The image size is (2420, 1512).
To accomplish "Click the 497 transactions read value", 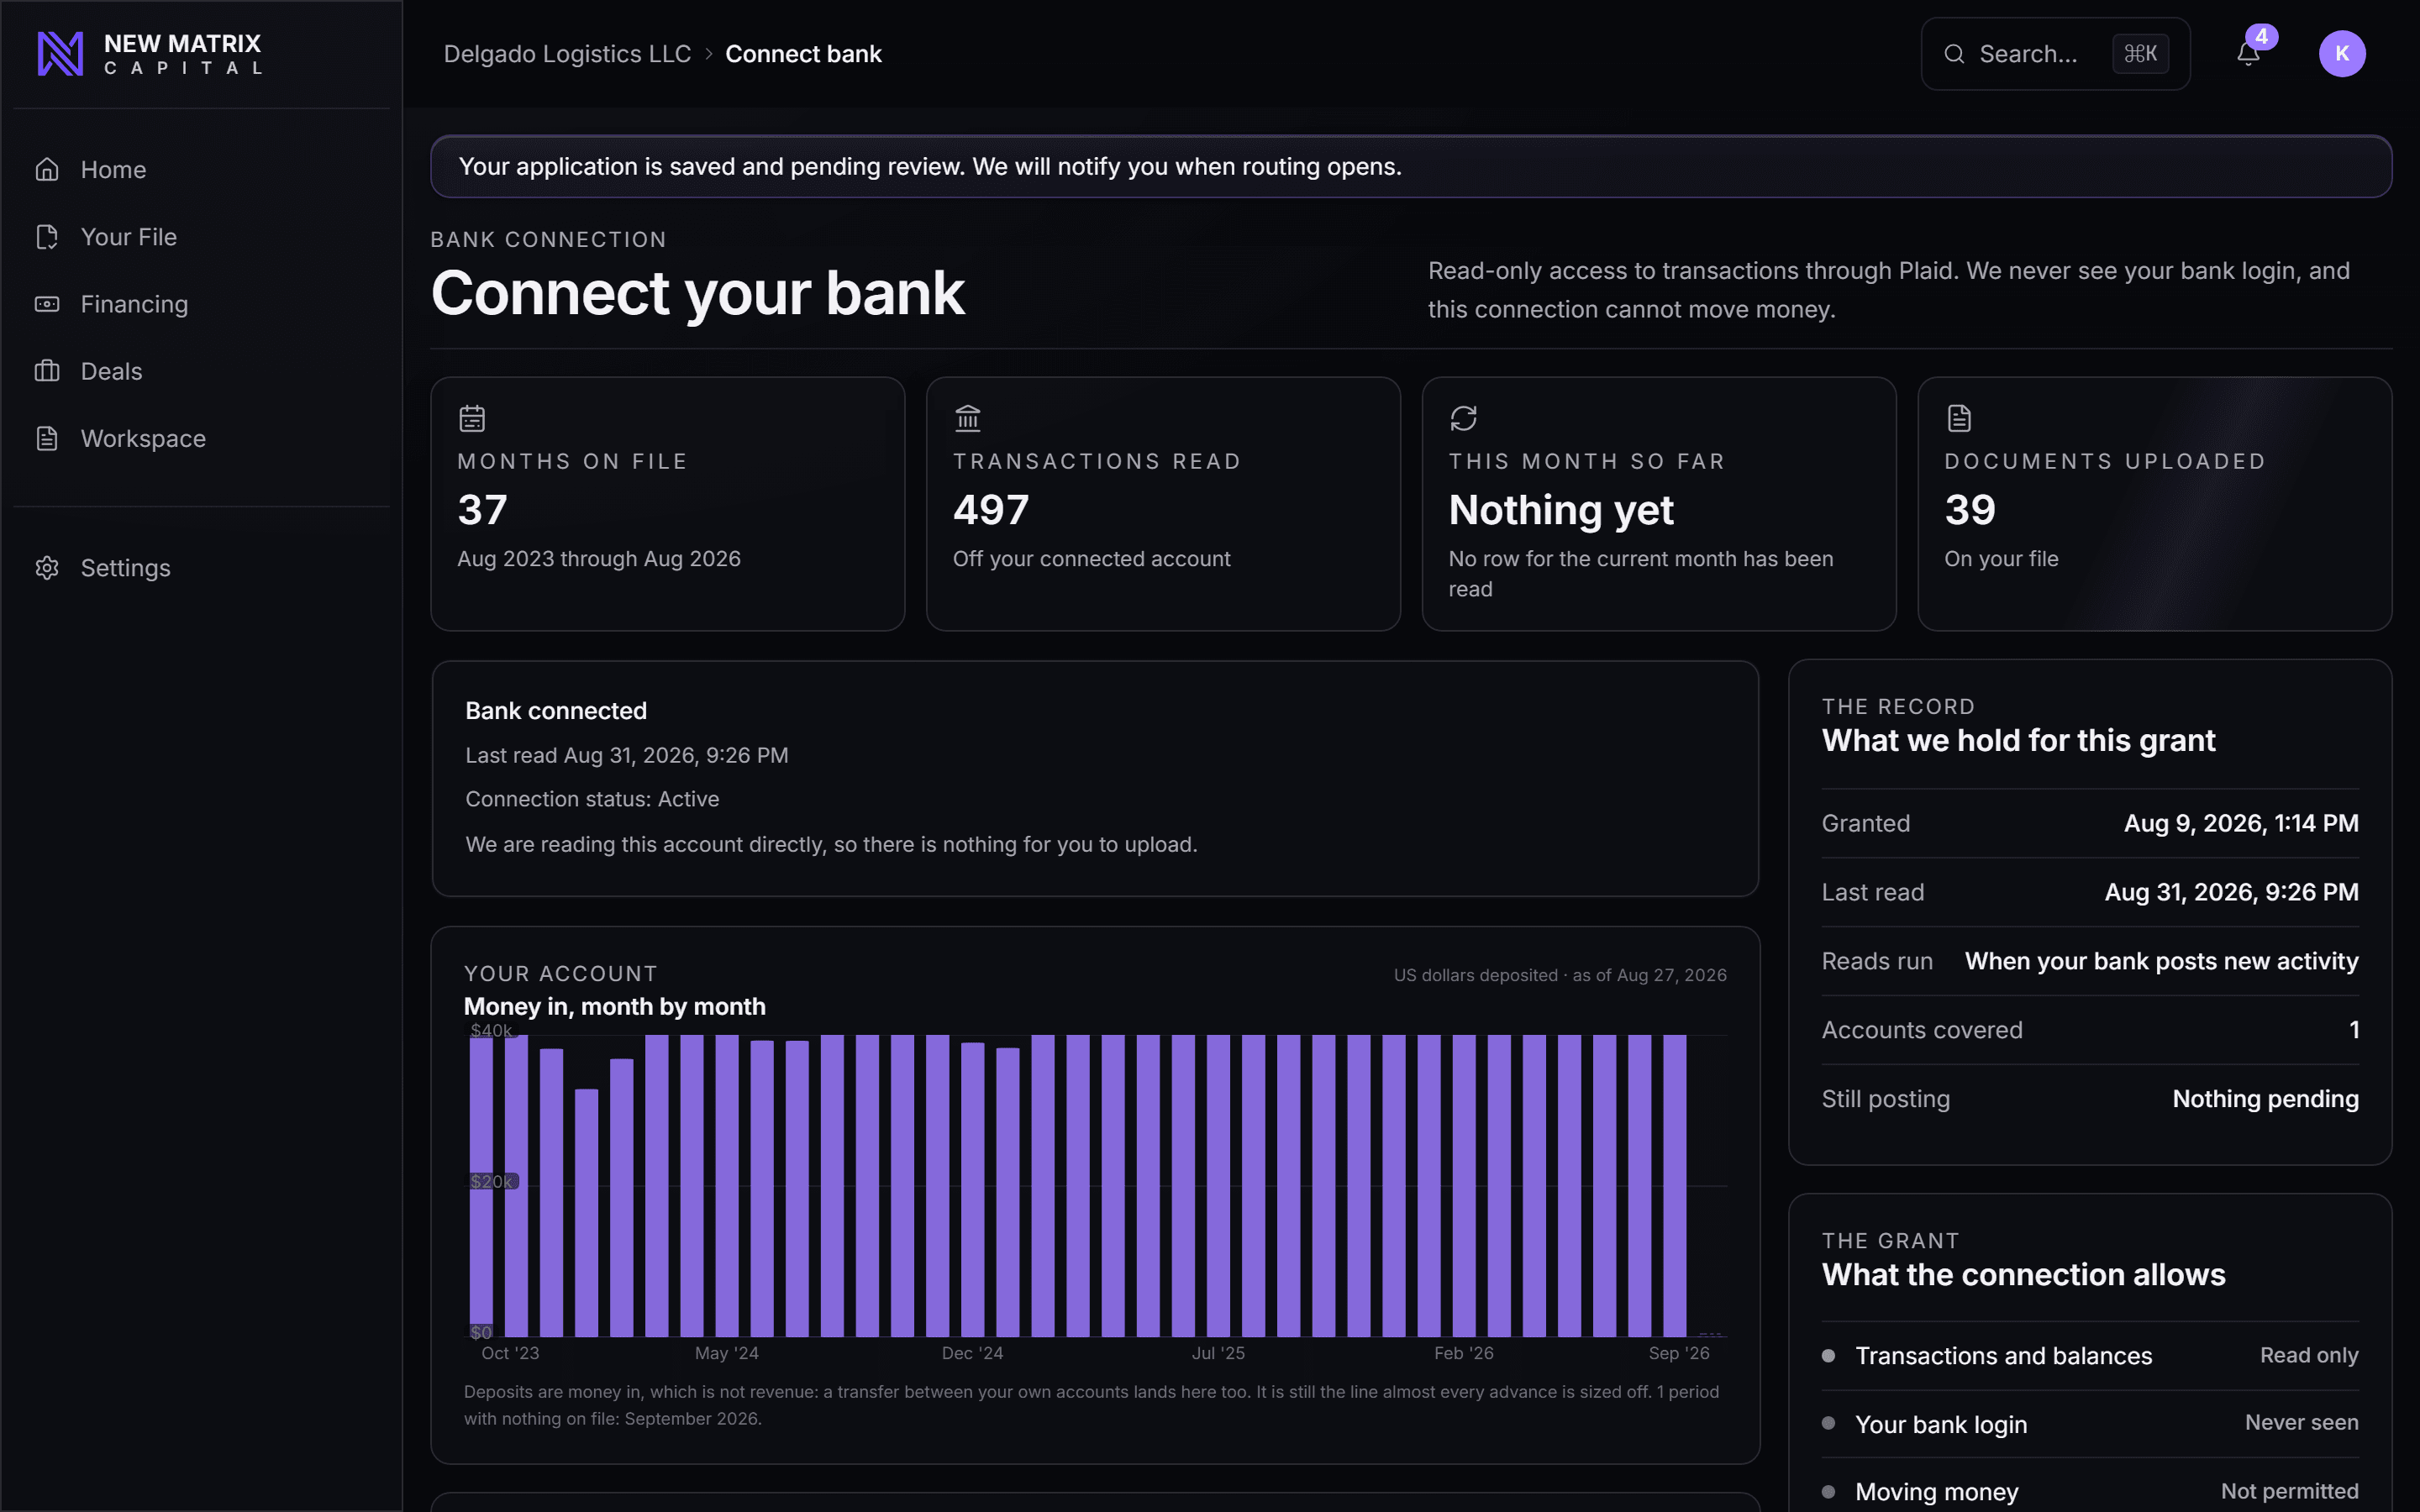I will click(x=990, y=510).
